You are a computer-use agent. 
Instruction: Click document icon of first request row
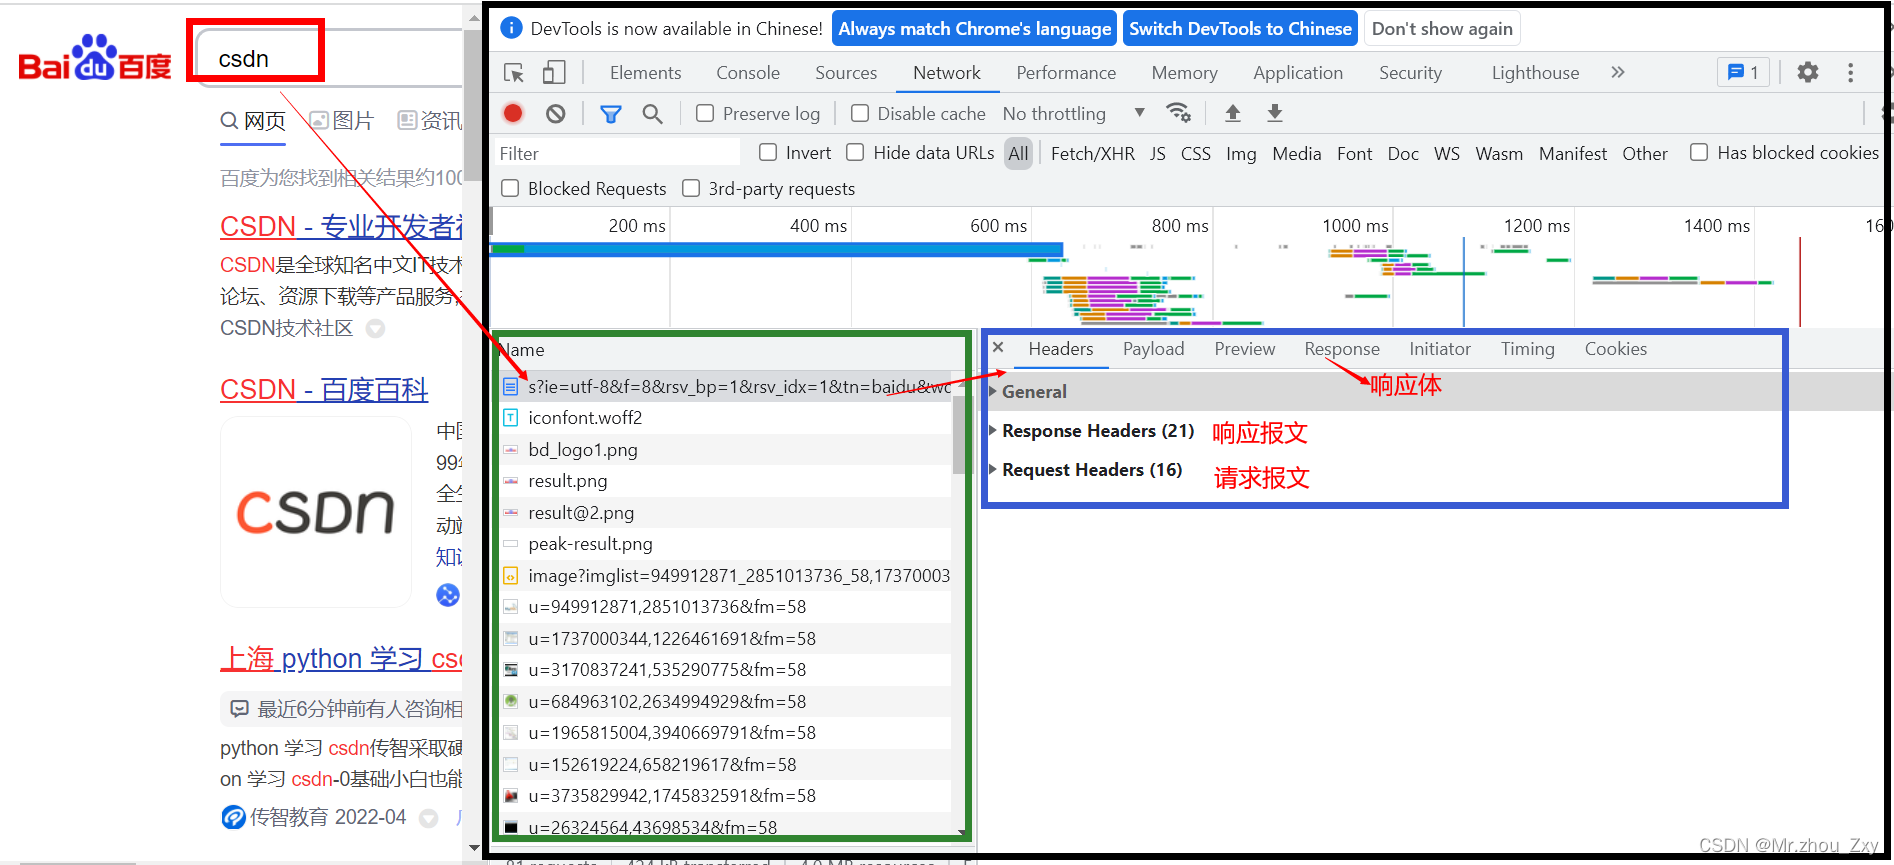(511, 386)
